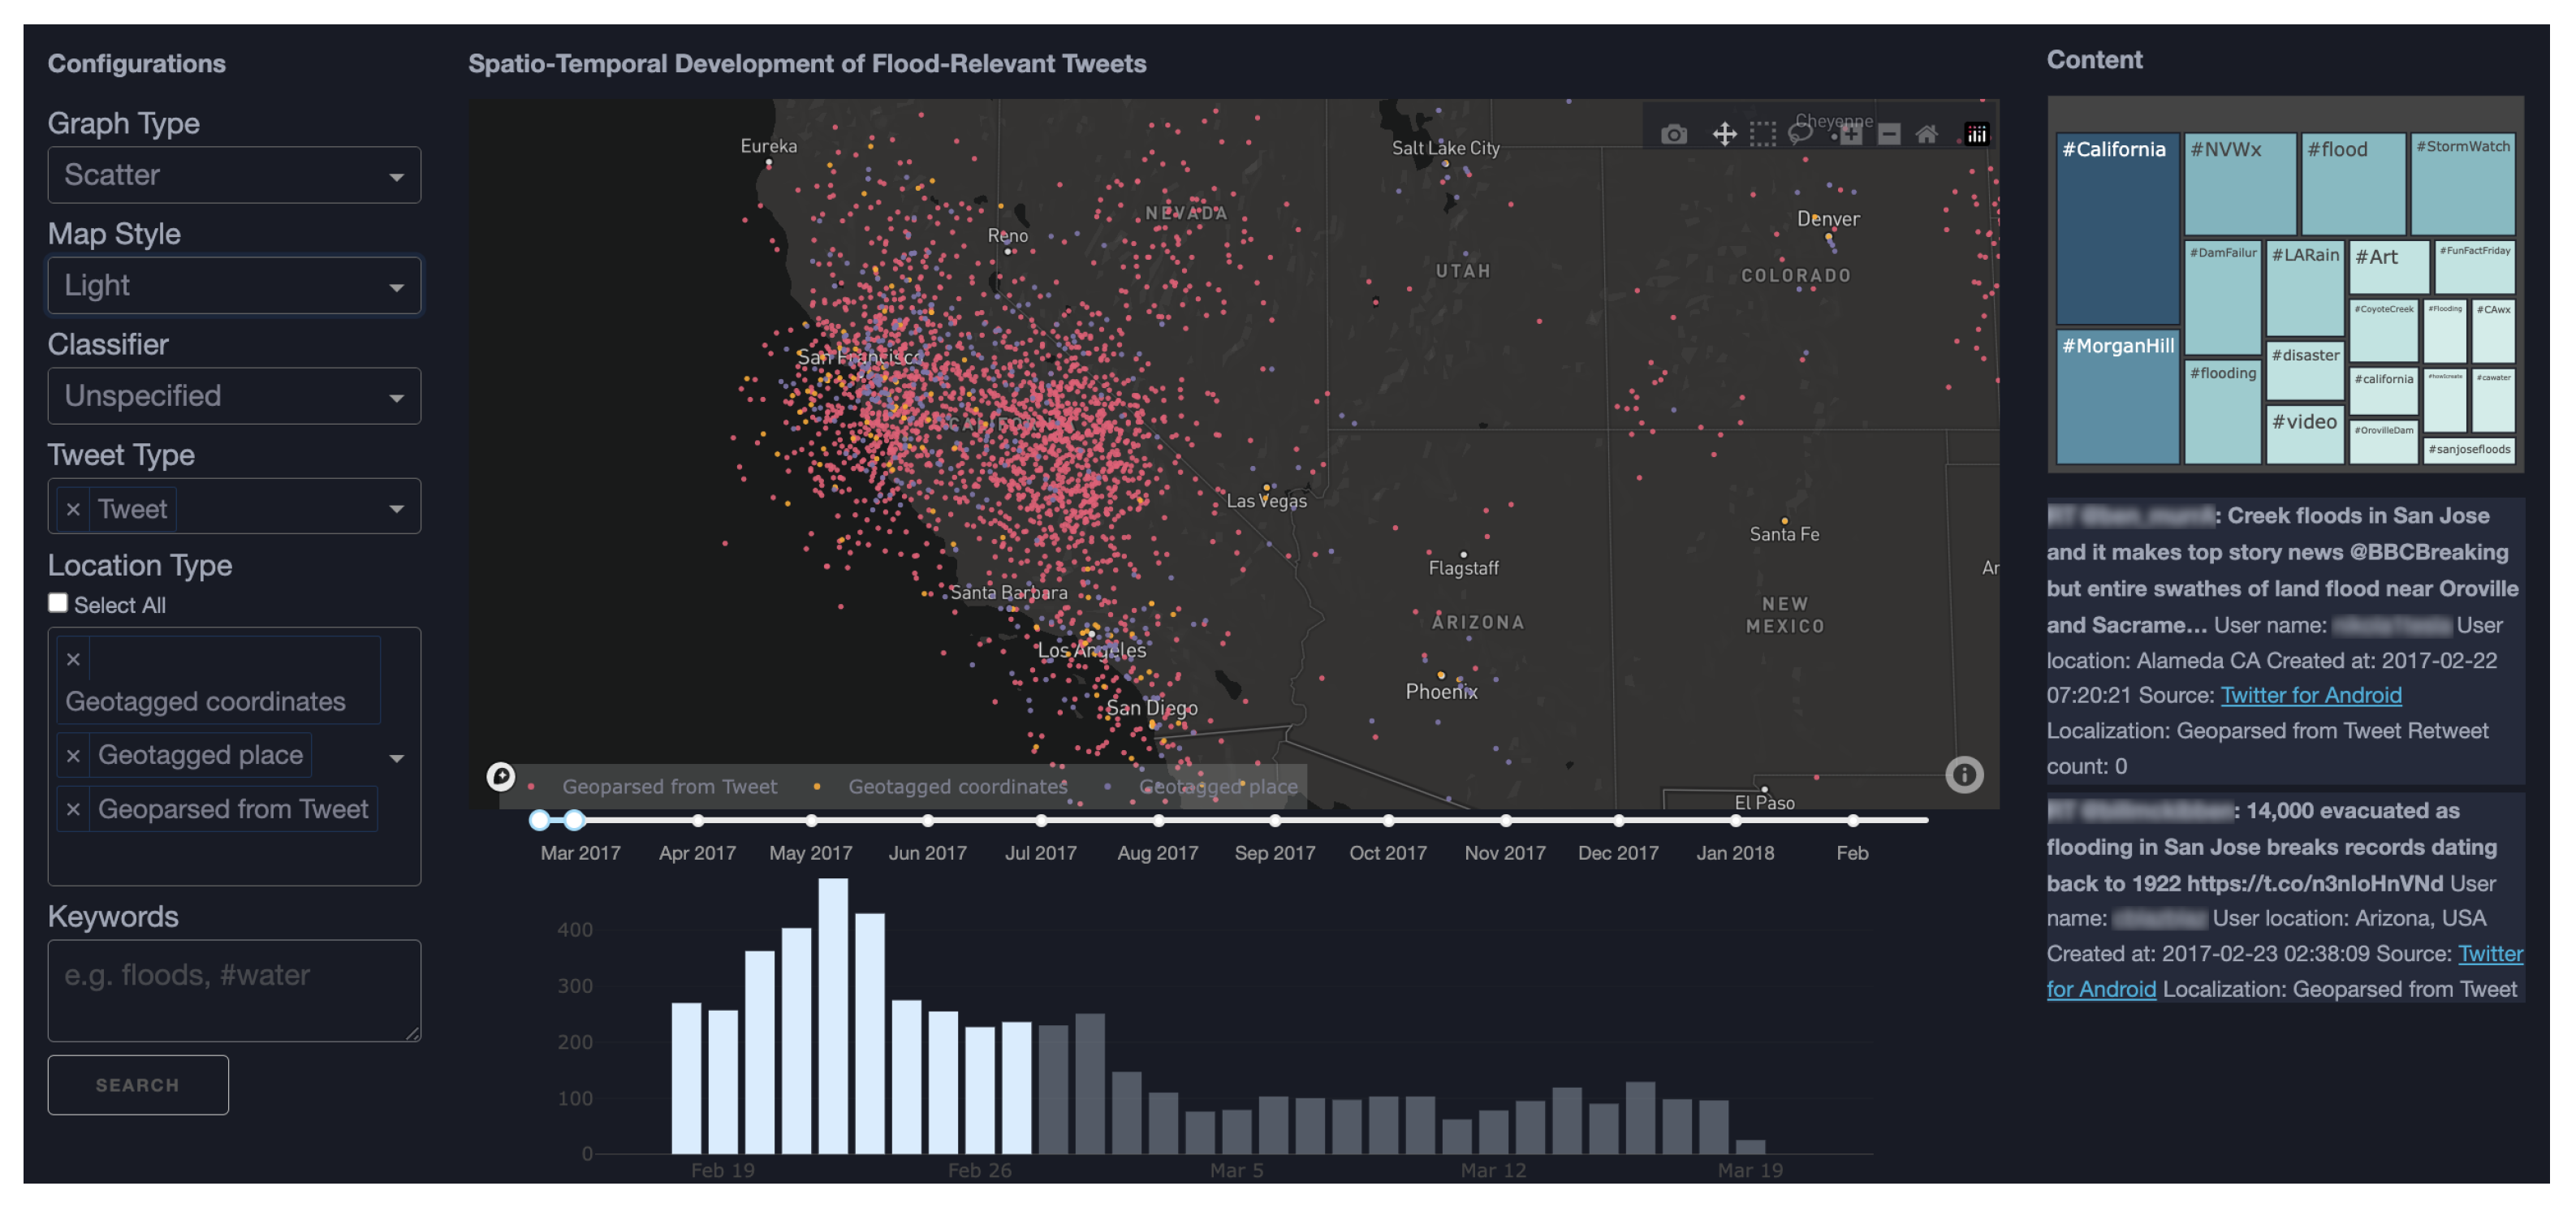Open the Map Style dropdown
The image size is (2576, 1212).
234,286
